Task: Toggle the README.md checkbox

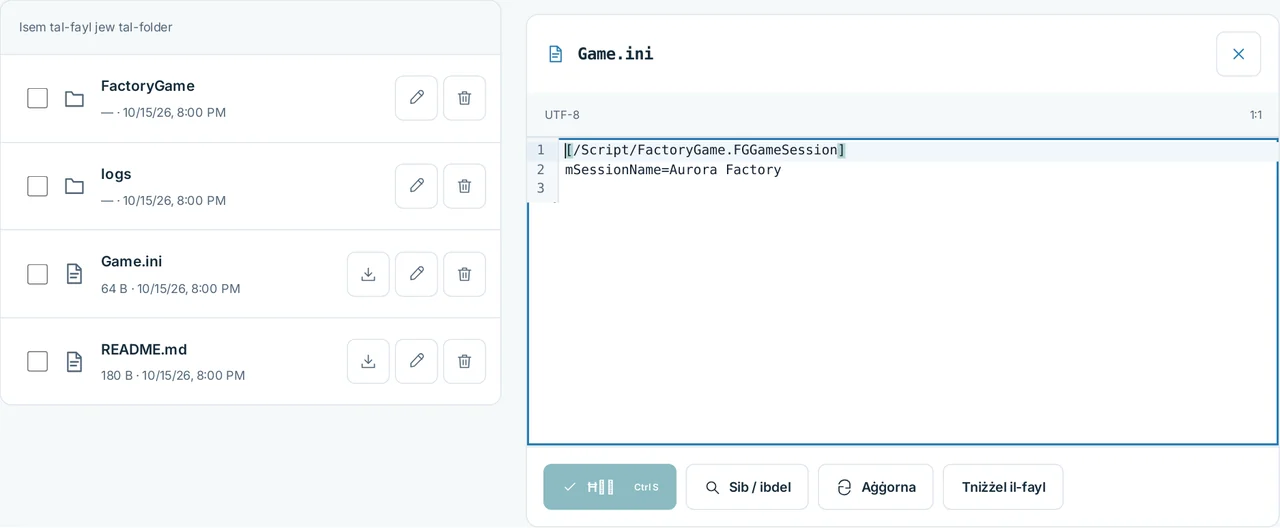Action: (37, 361)
